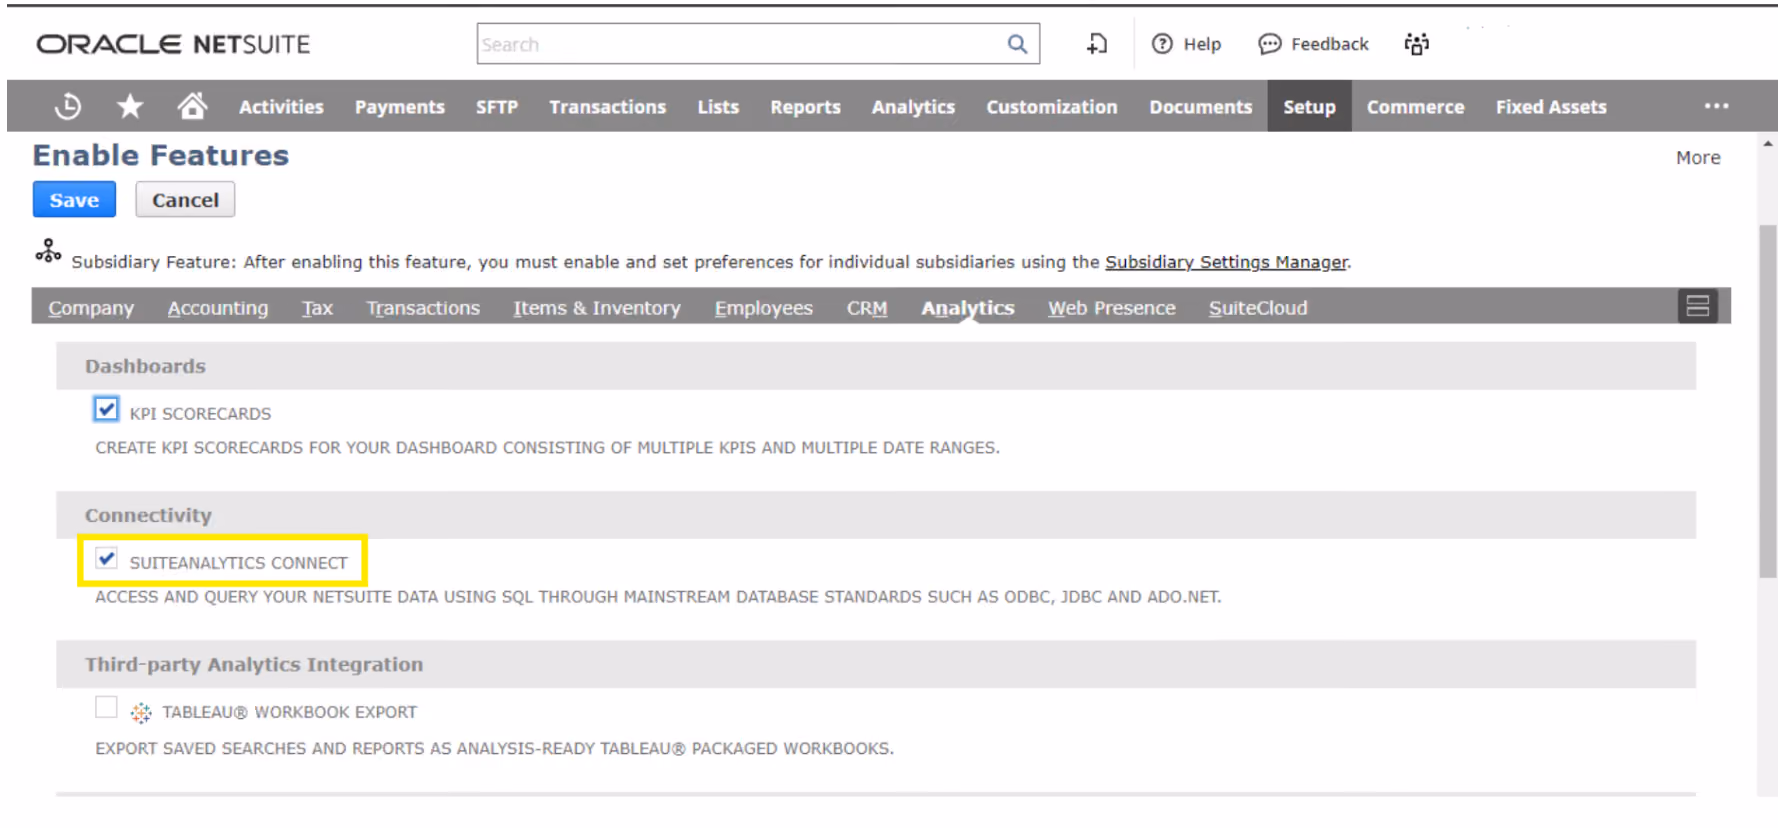Image resolution: width=1778 pixels, height=828 pixels.
Task: Open the Setup menu
Action: 1310,106
